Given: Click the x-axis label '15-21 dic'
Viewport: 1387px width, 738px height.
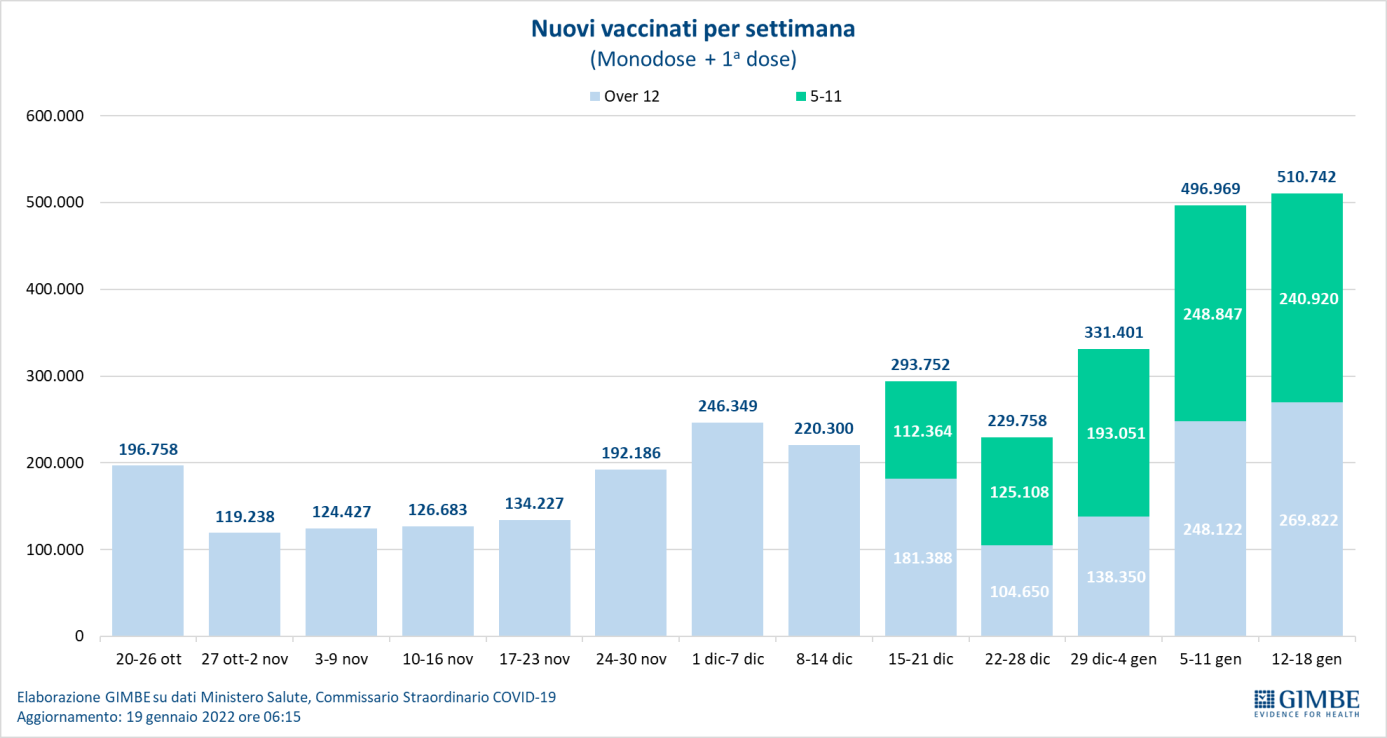Looking at the screenshot, I should (x=921, y=659).
